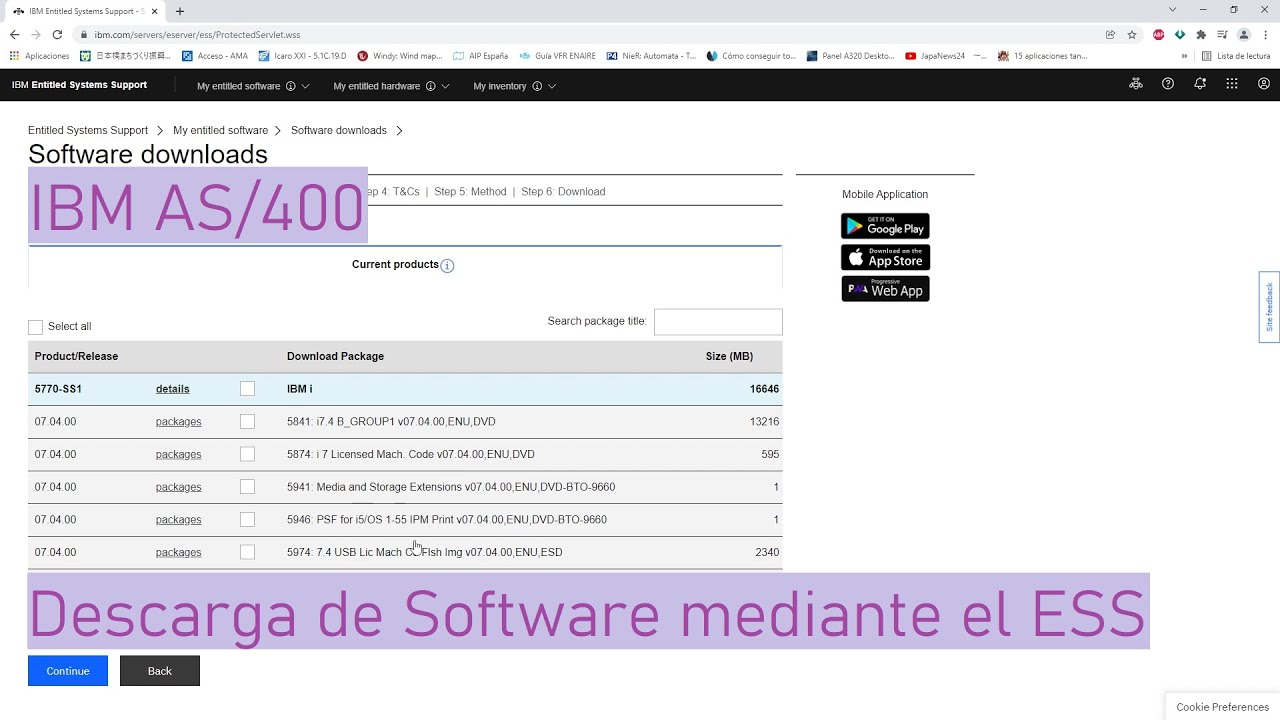Reload the page with the refresh icon
1280x720 pixels.
pyautogui.click(x=59, y=34)
